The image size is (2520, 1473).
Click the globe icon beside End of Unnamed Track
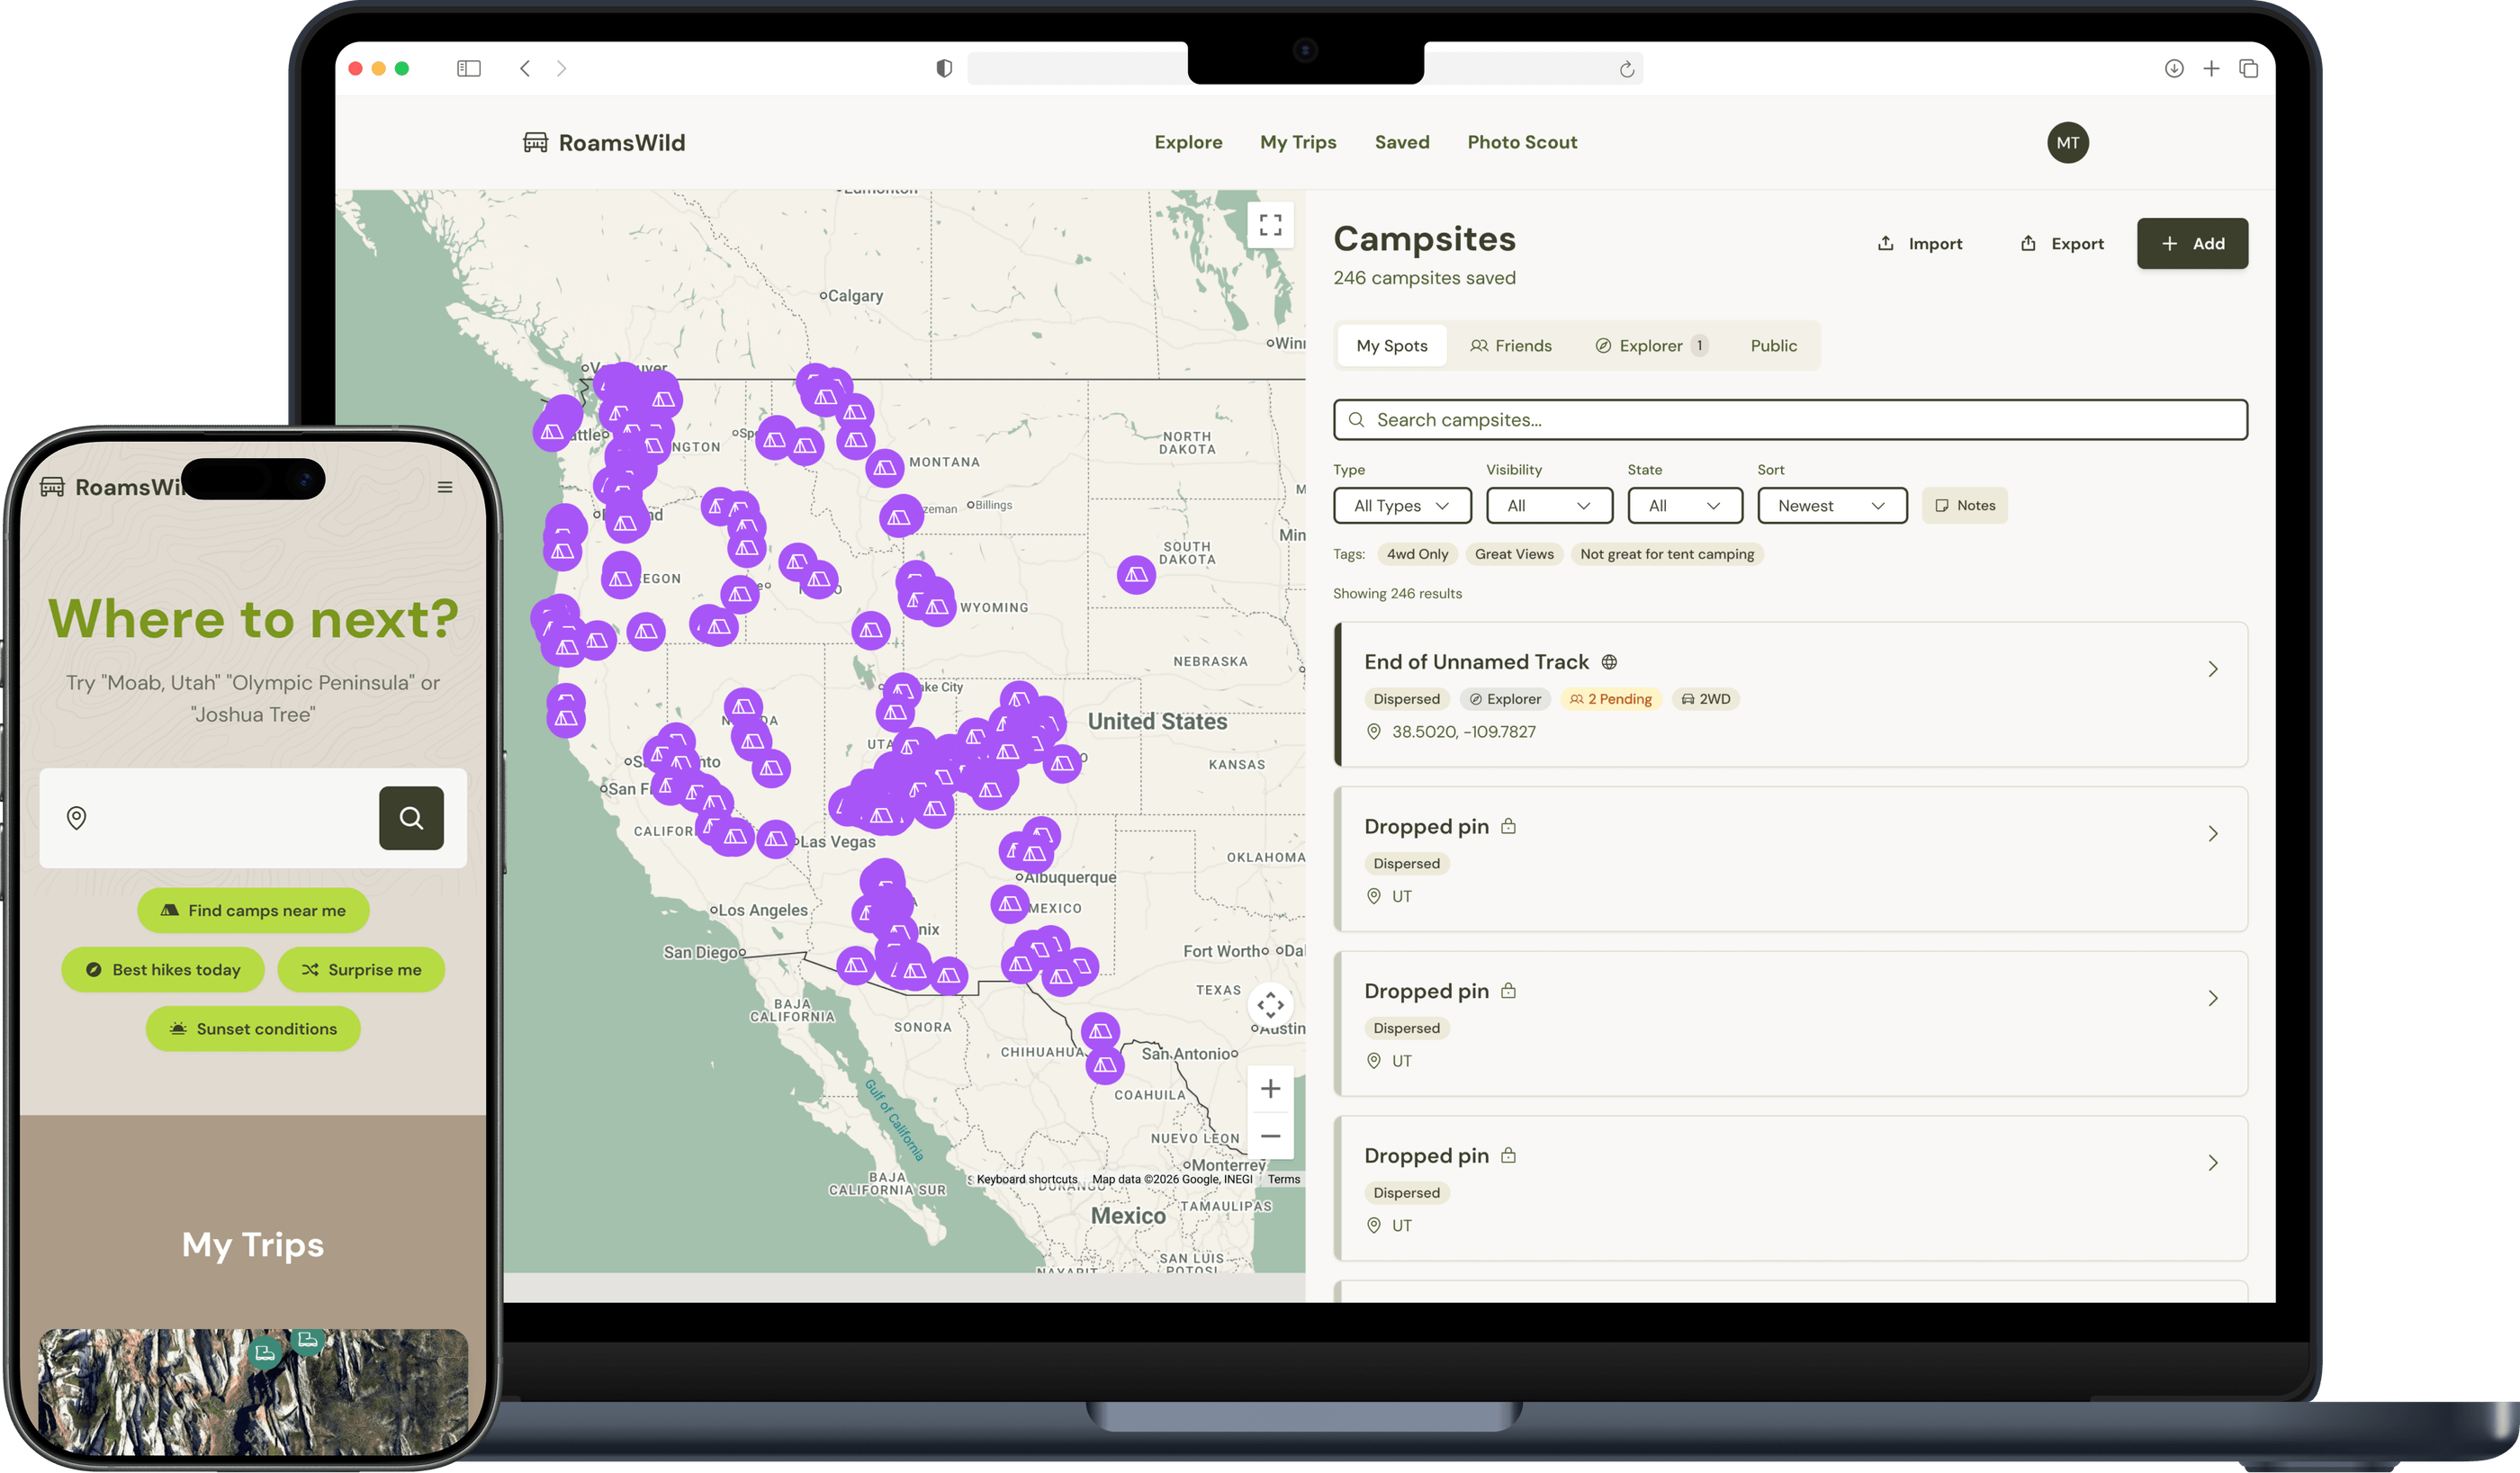coord(1609,662)
